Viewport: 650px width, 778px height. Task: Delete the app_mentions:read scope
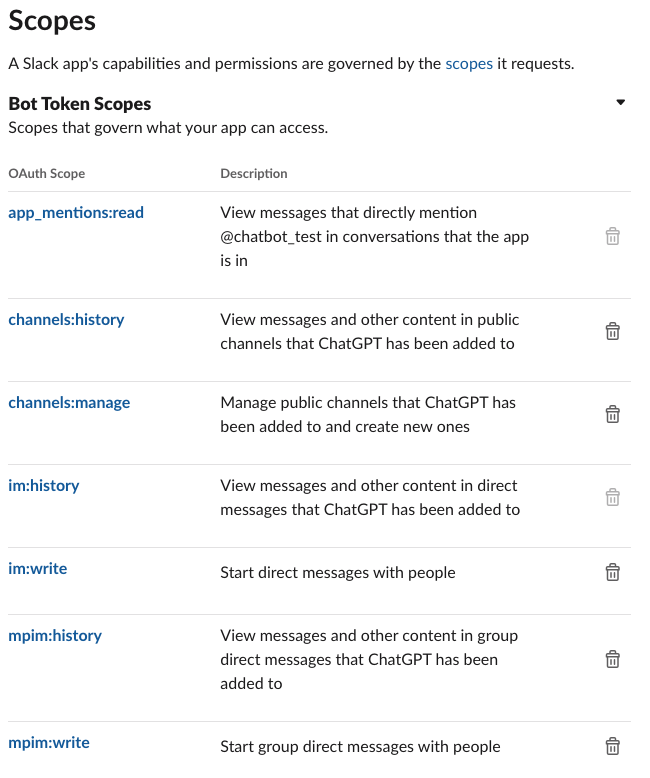tap(613, 237)
